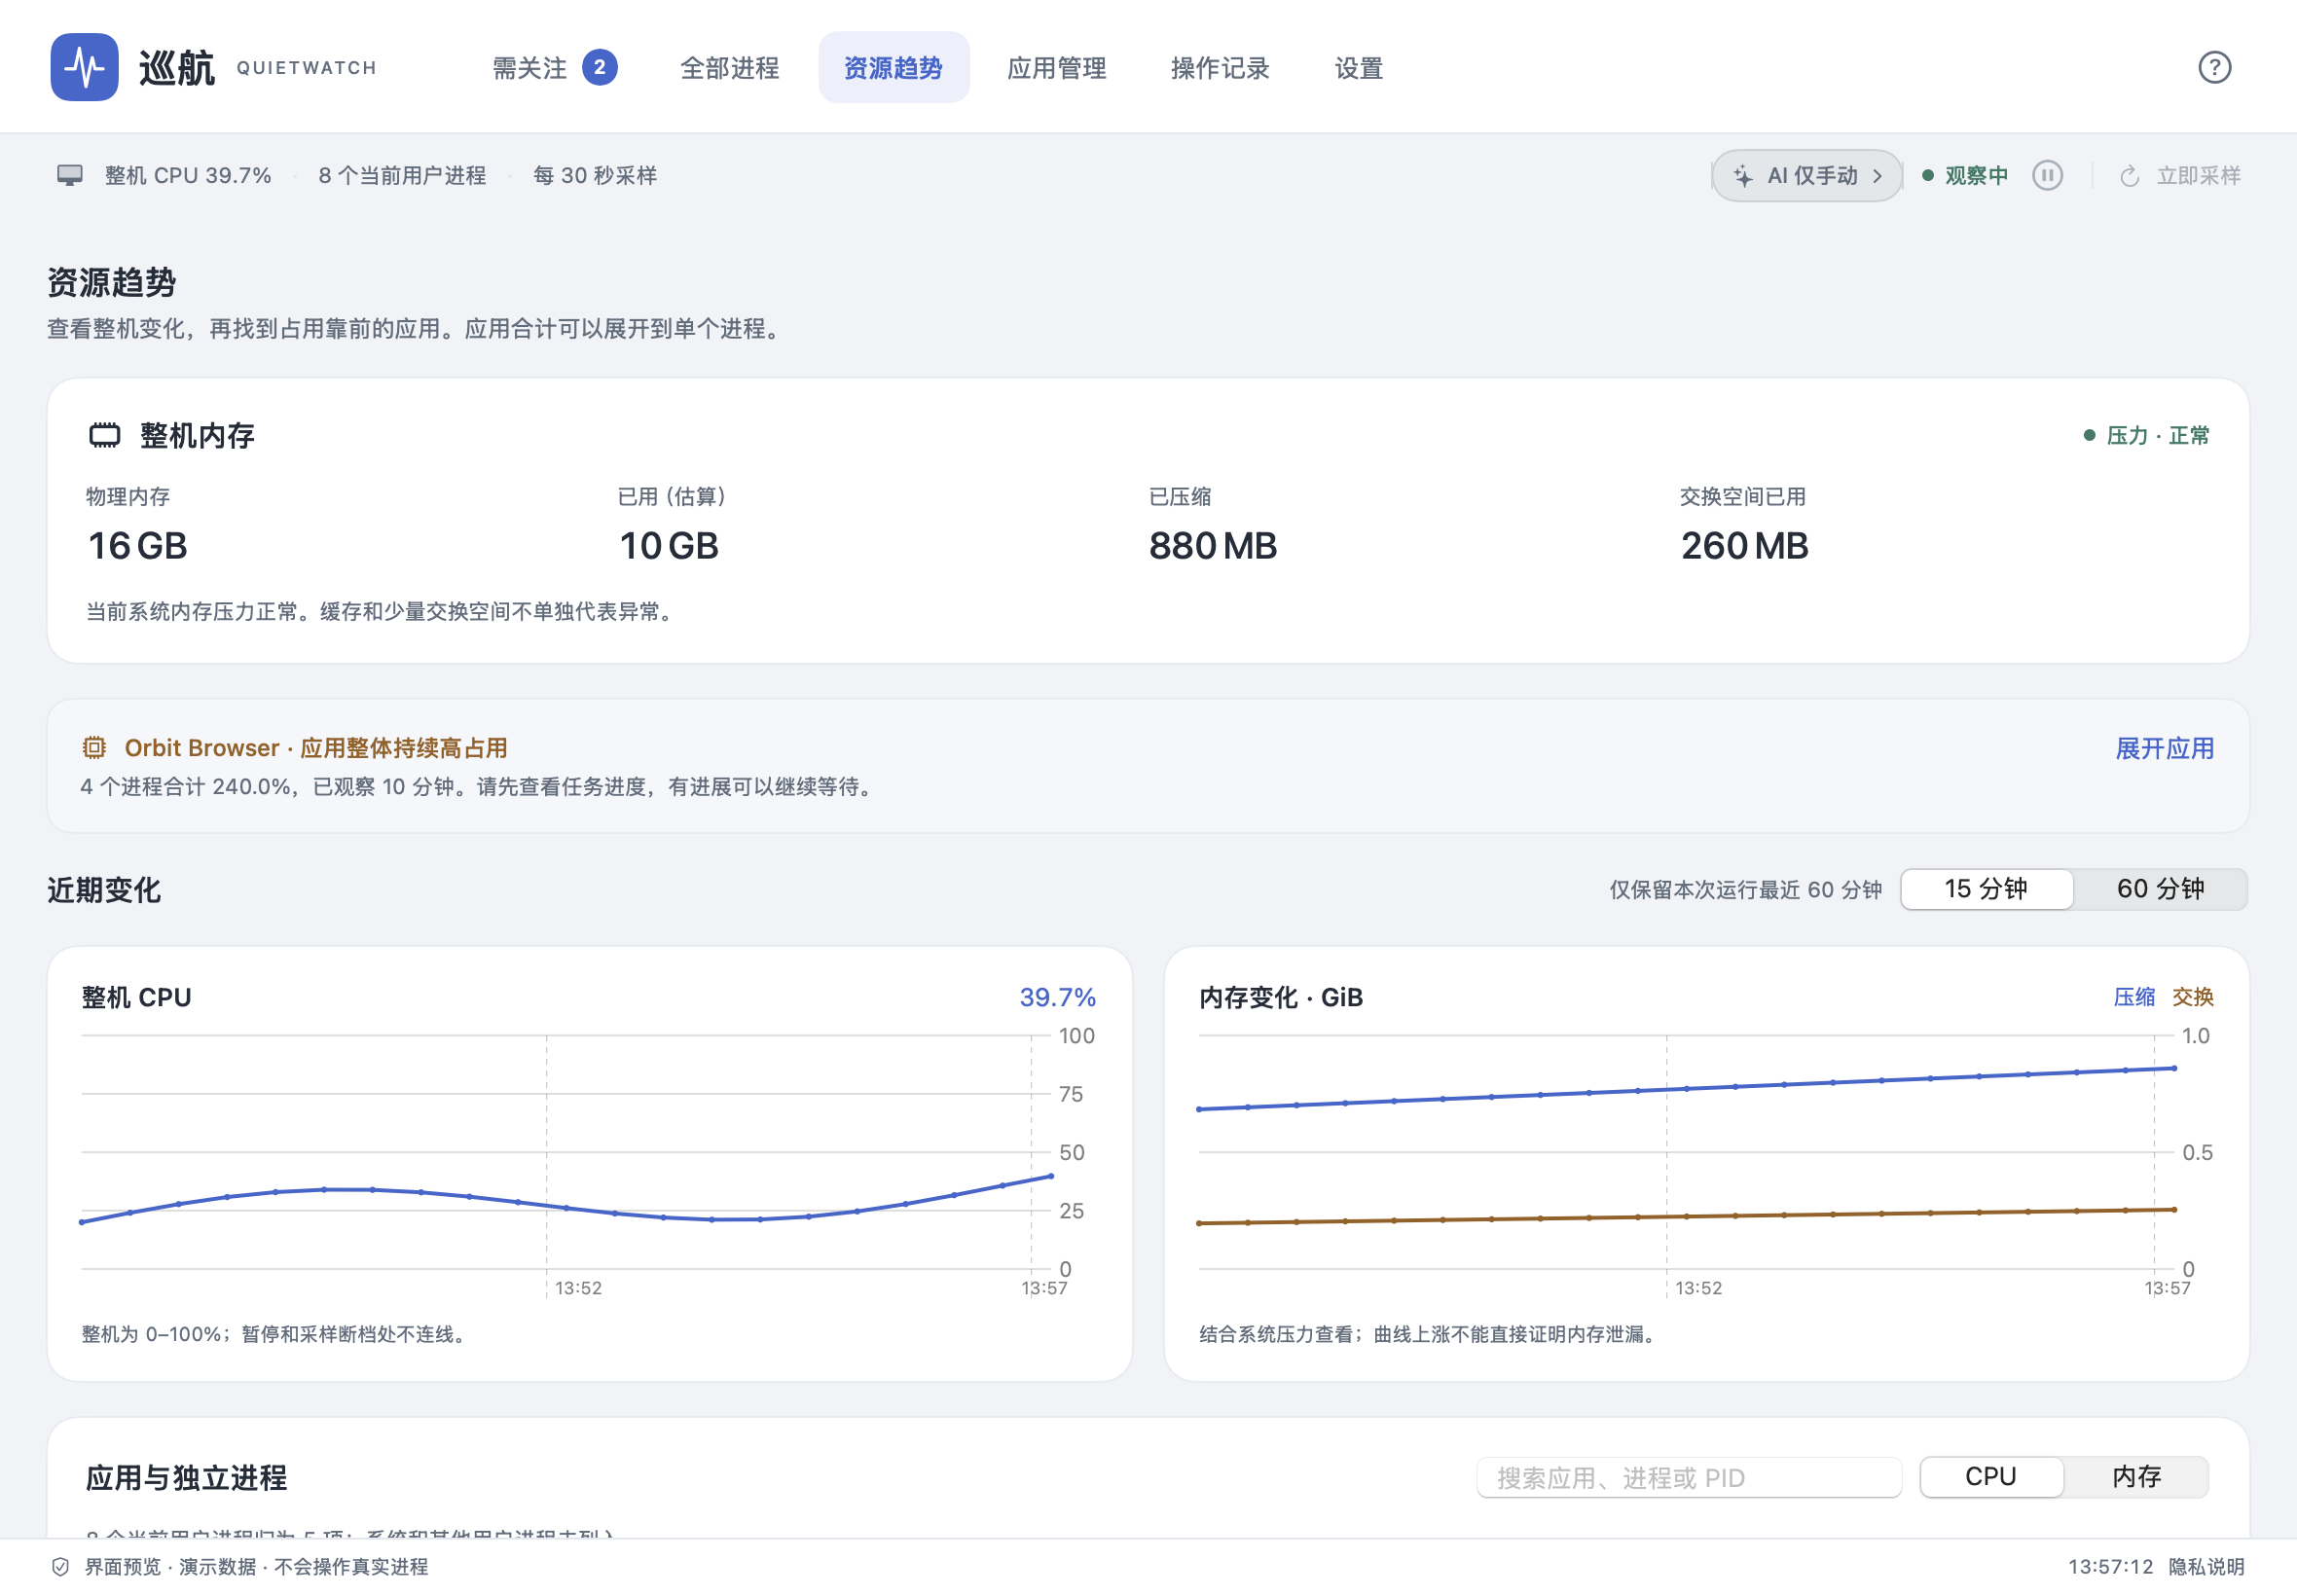The width and height of the screenshot is (2297, 1596).
Task: Click the 16 GB physical memory value
Action: point(137,546)
